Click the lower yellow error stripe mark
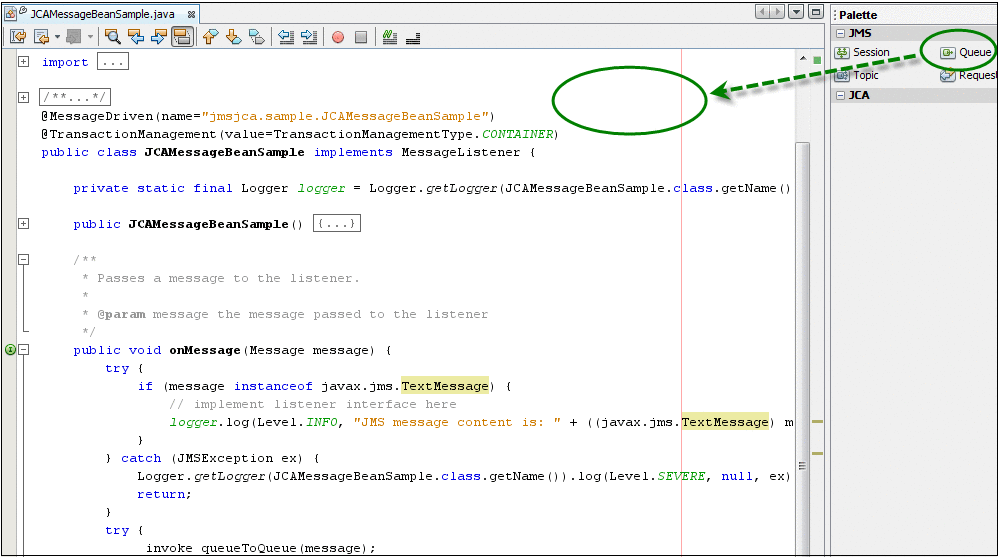The image size is (1000, 558). tap(817, 453)
